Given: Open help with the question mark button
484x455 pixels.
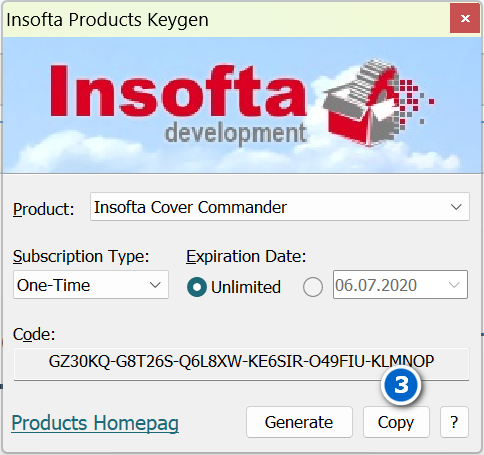Looking at the screenshot, I should (x=454, y=422).
